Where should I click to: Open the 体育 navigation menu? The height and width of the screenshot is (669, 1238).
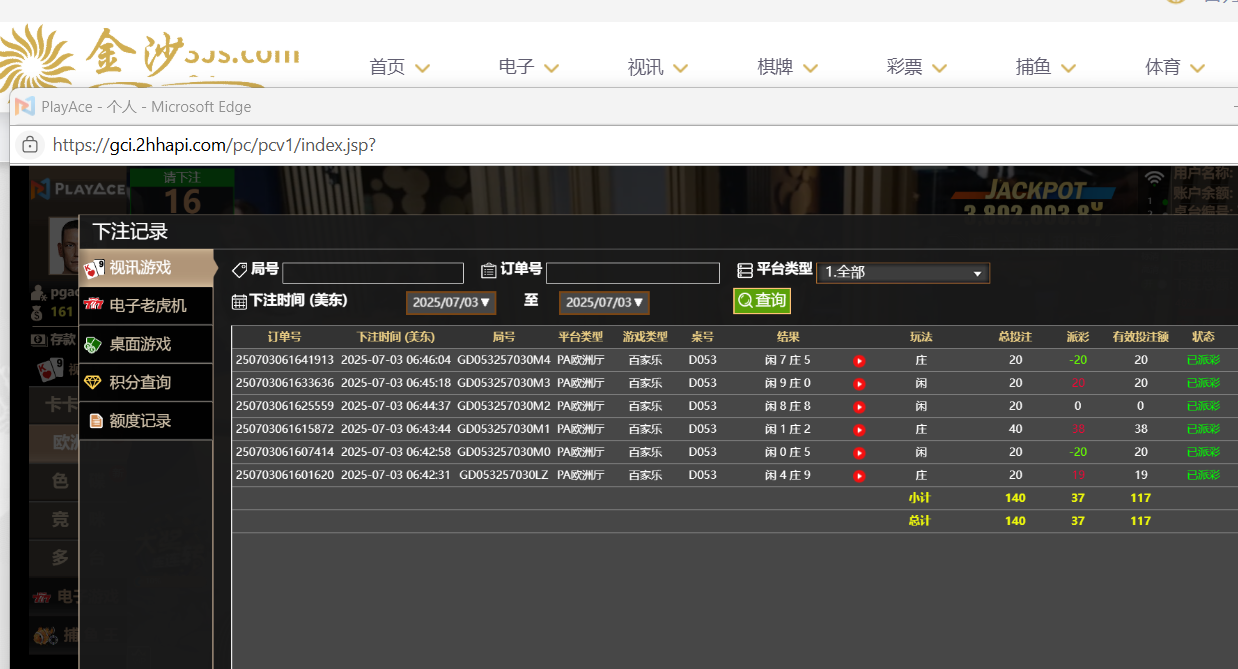coord(1174,68)
